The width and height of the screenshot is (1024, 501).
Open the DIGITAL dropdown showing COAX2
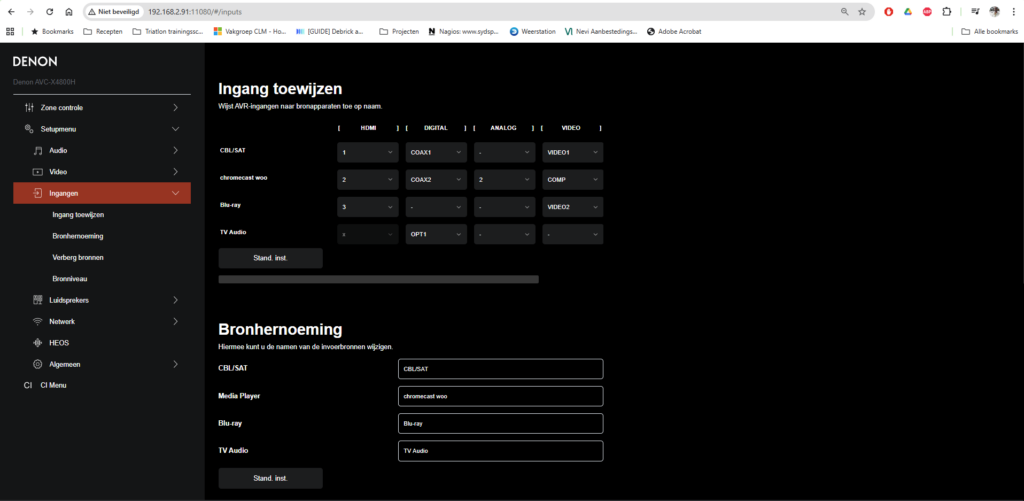[x=436, y=180]
